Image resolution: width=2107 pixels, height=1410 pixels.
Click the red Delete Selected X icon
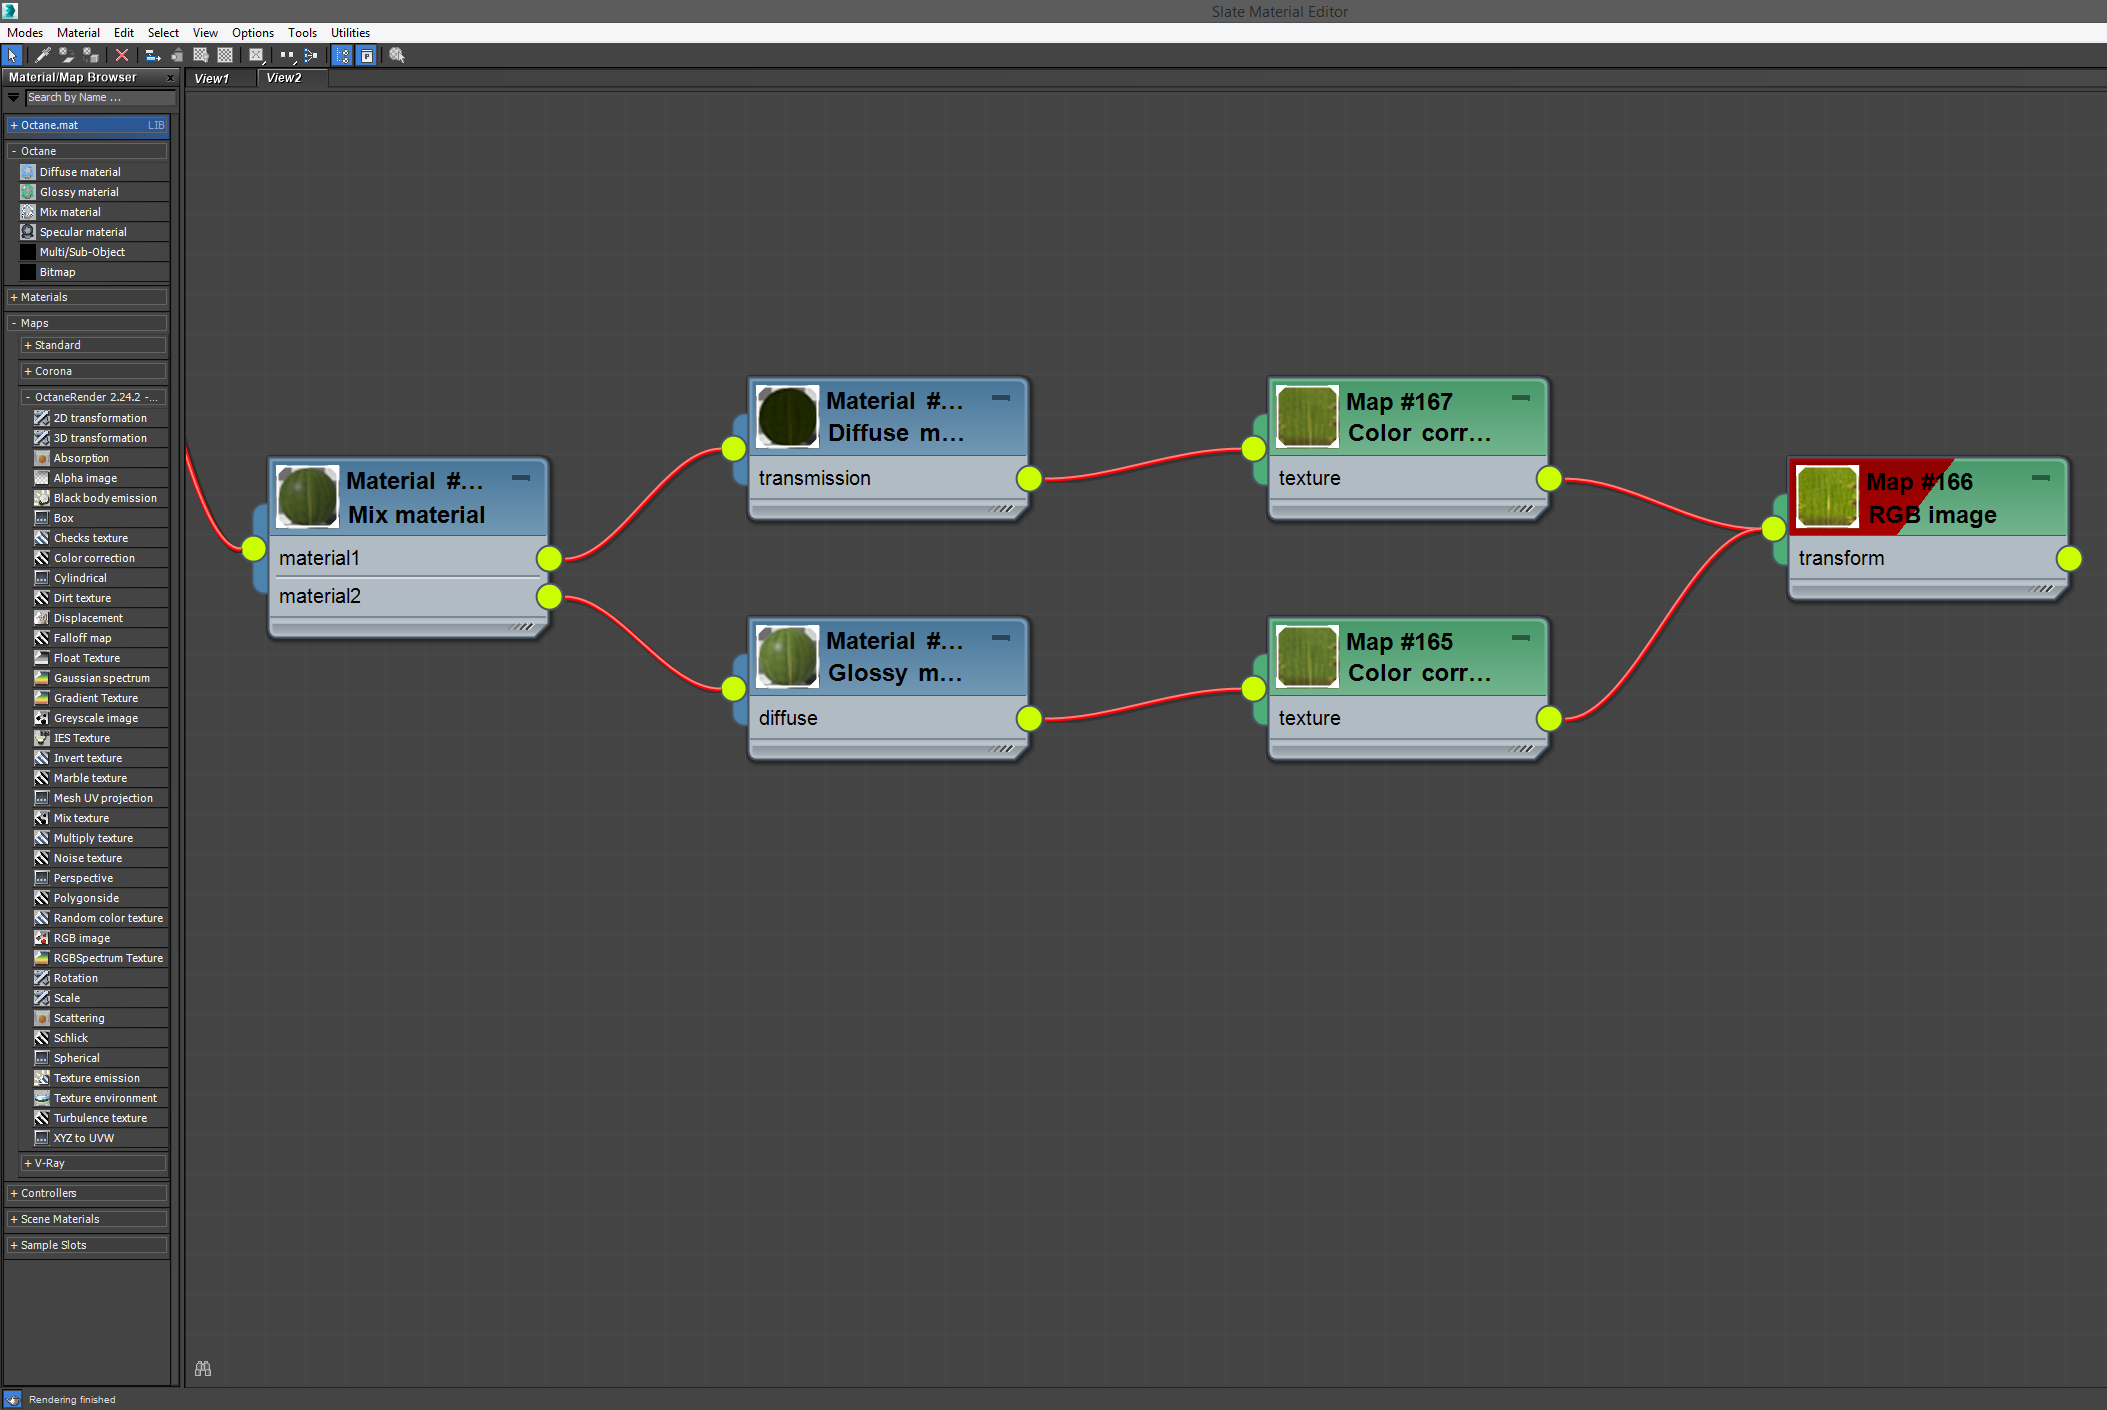122,56
